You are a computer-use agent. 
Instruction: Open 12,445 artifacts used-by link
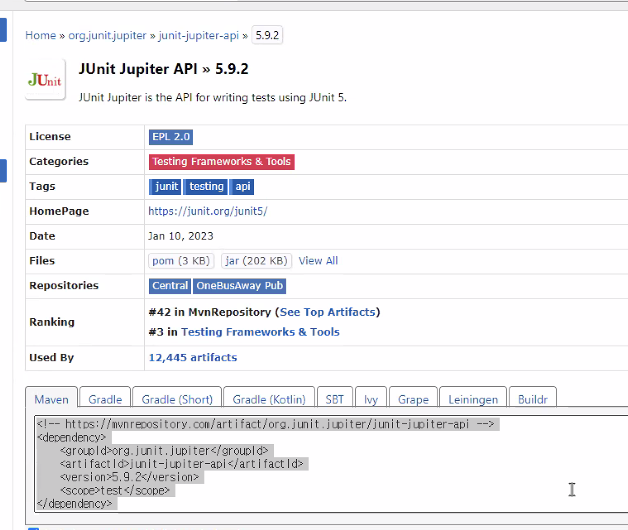tap(193, 357)
